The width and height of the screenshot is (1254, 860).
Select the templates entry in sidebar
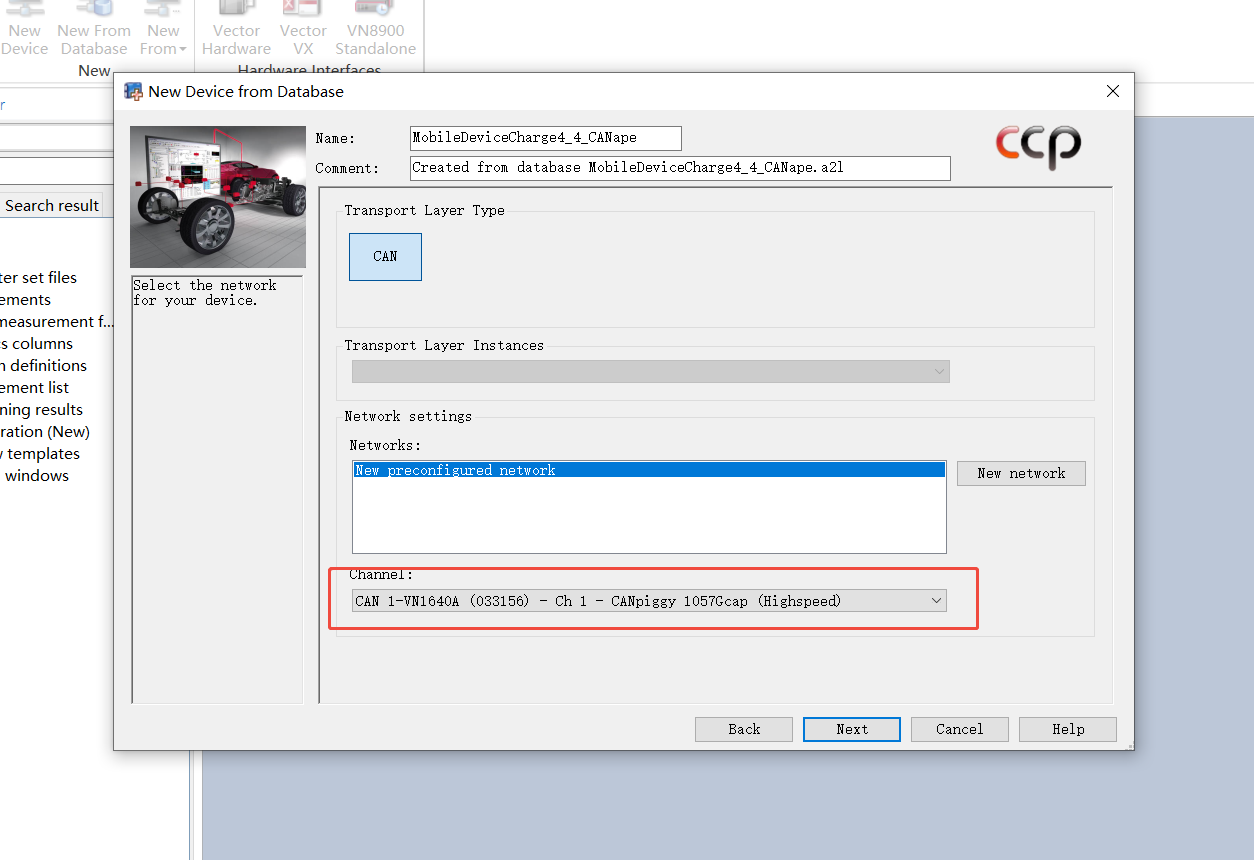coord(40,453)
